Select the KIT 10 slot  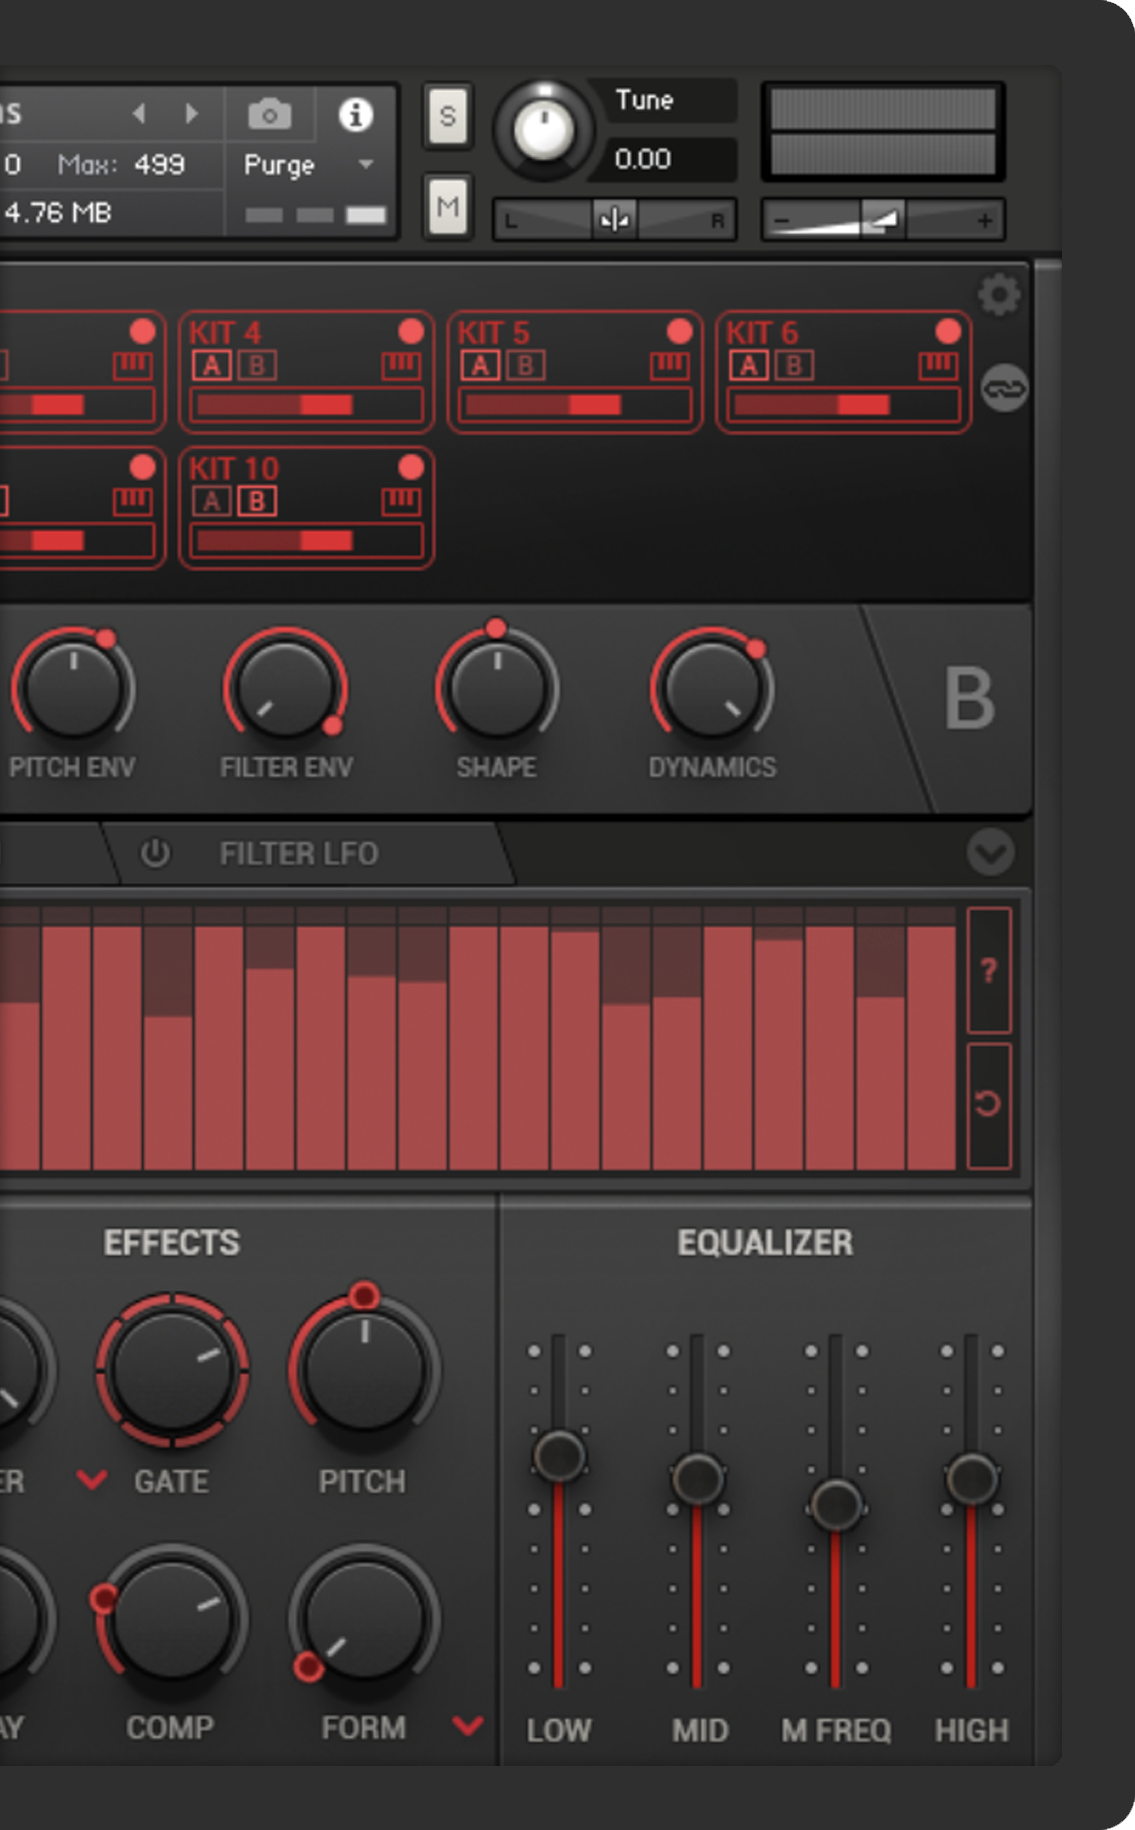(307, 507)
